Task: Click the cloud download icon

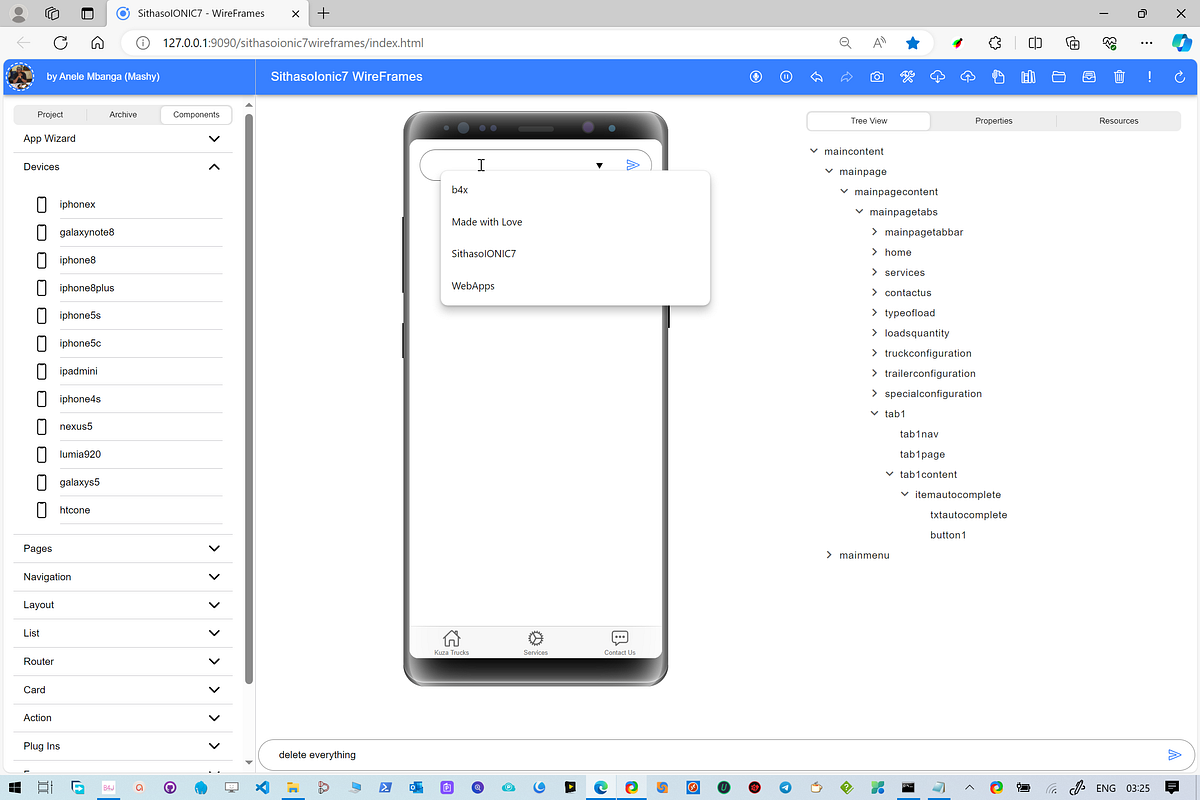Action: (937, 77)
